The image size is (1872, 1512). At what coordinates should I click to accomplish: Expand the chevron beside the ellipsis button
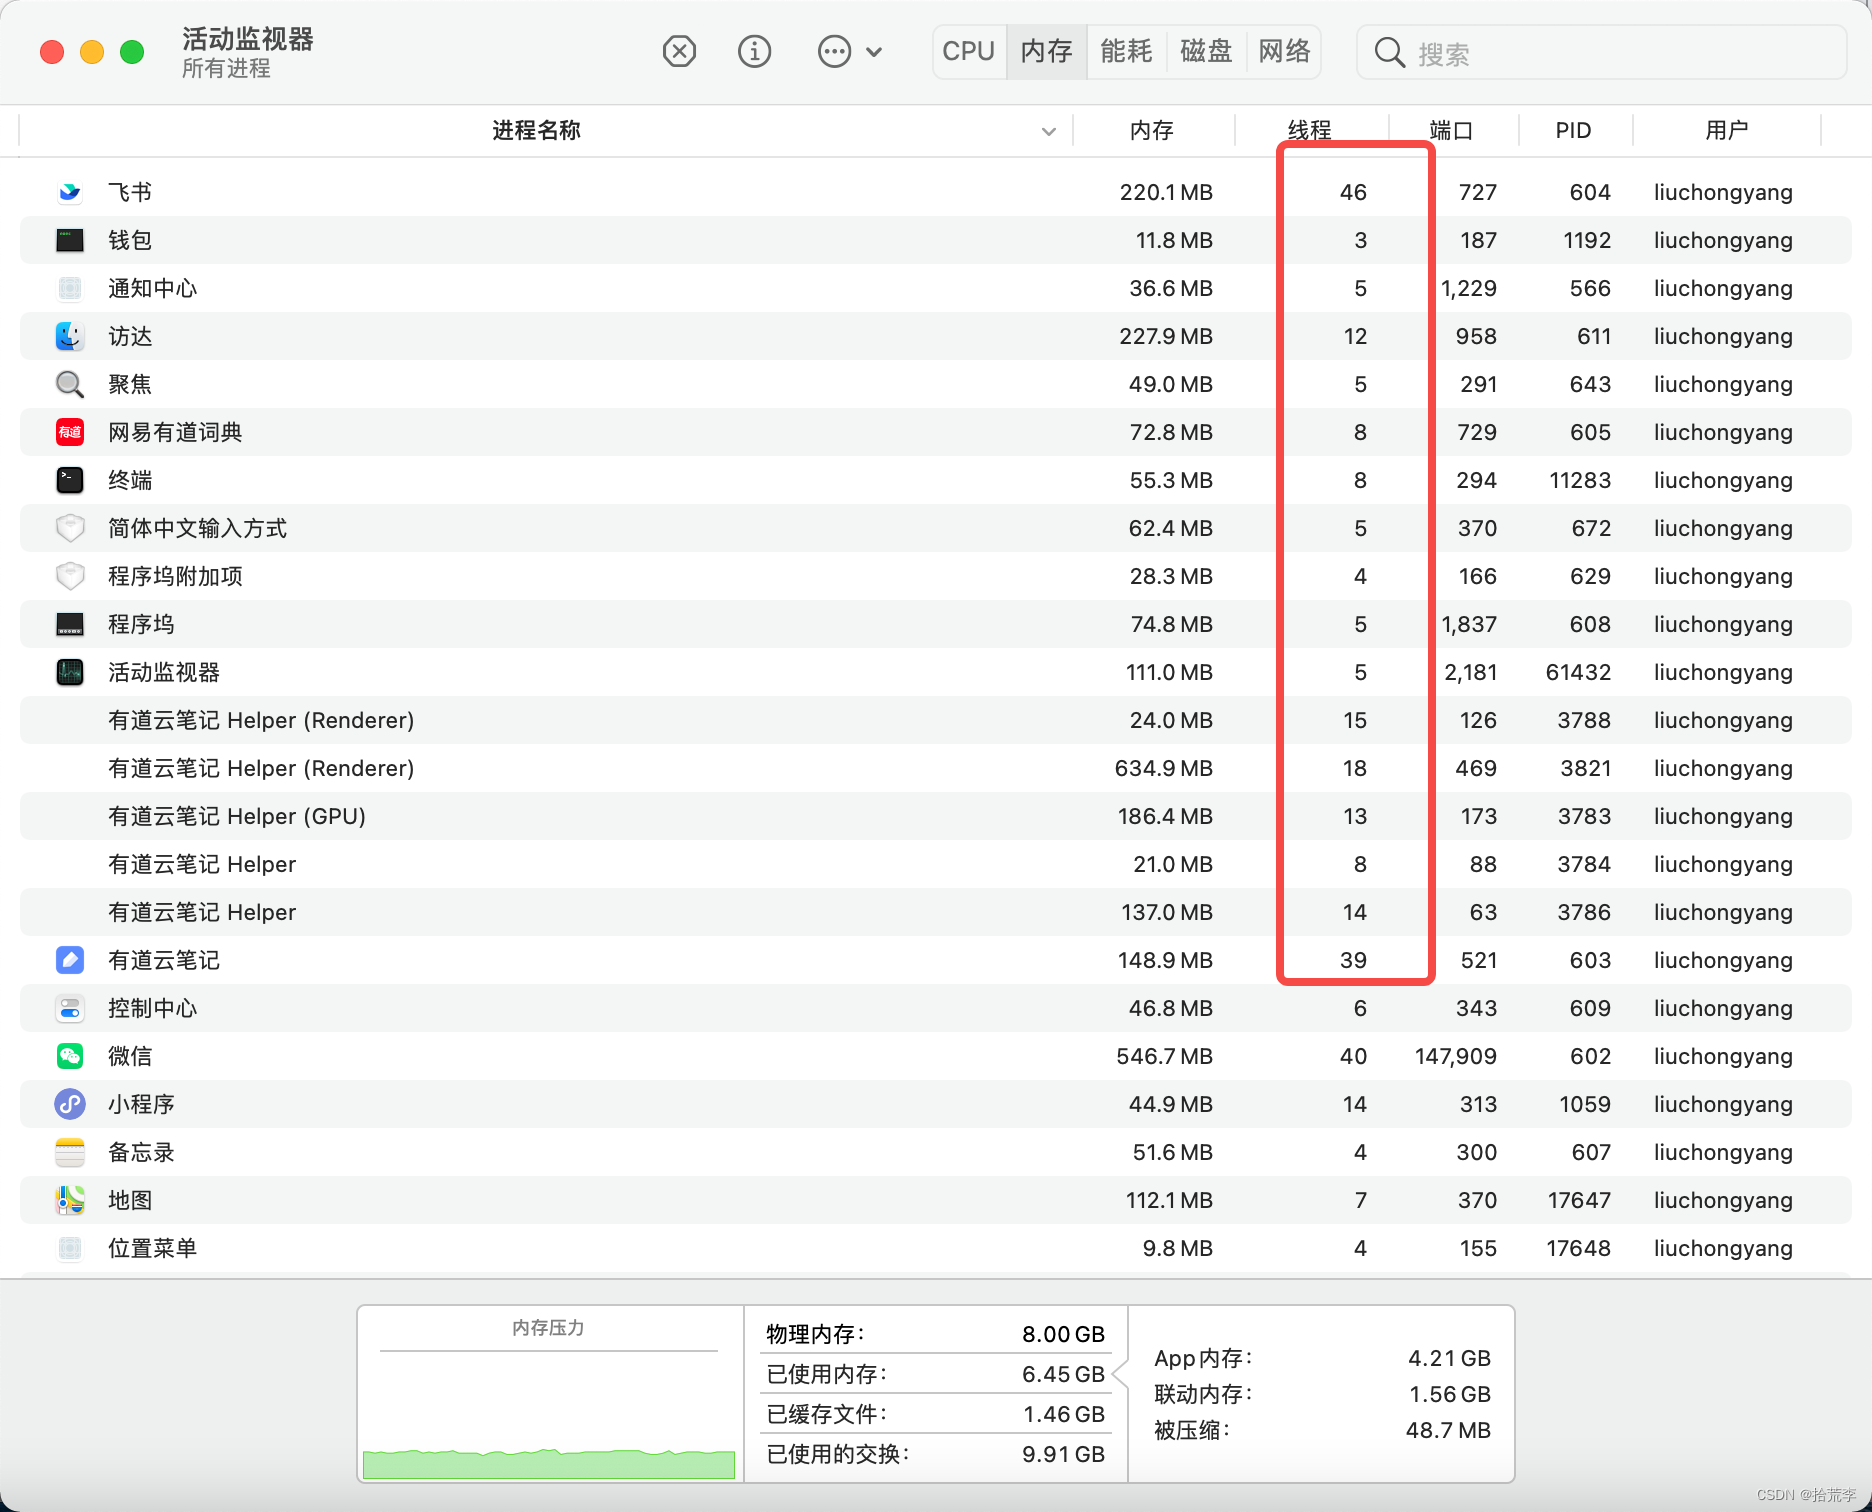(874, 52)
